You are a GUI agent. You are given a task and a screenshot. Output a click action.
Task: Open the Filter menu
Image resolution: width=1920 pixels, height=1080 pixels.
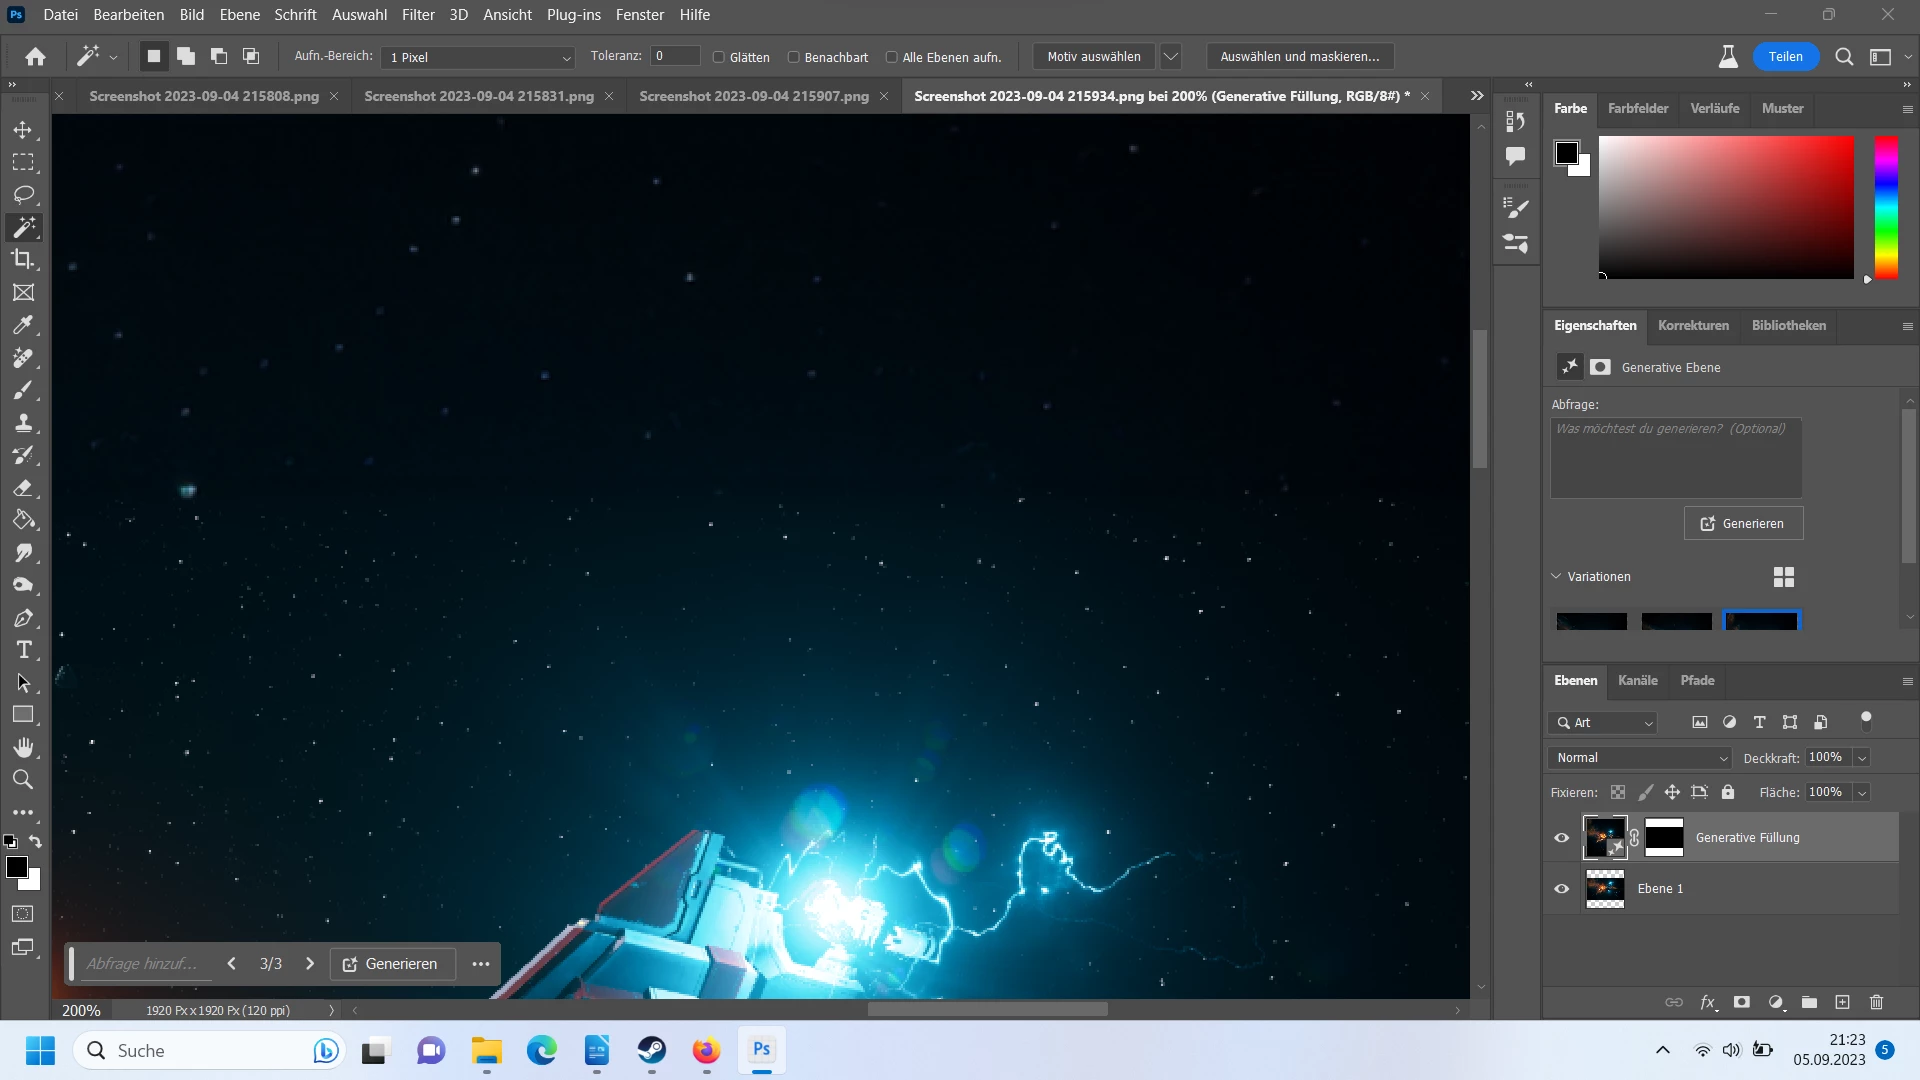(418, 15)
